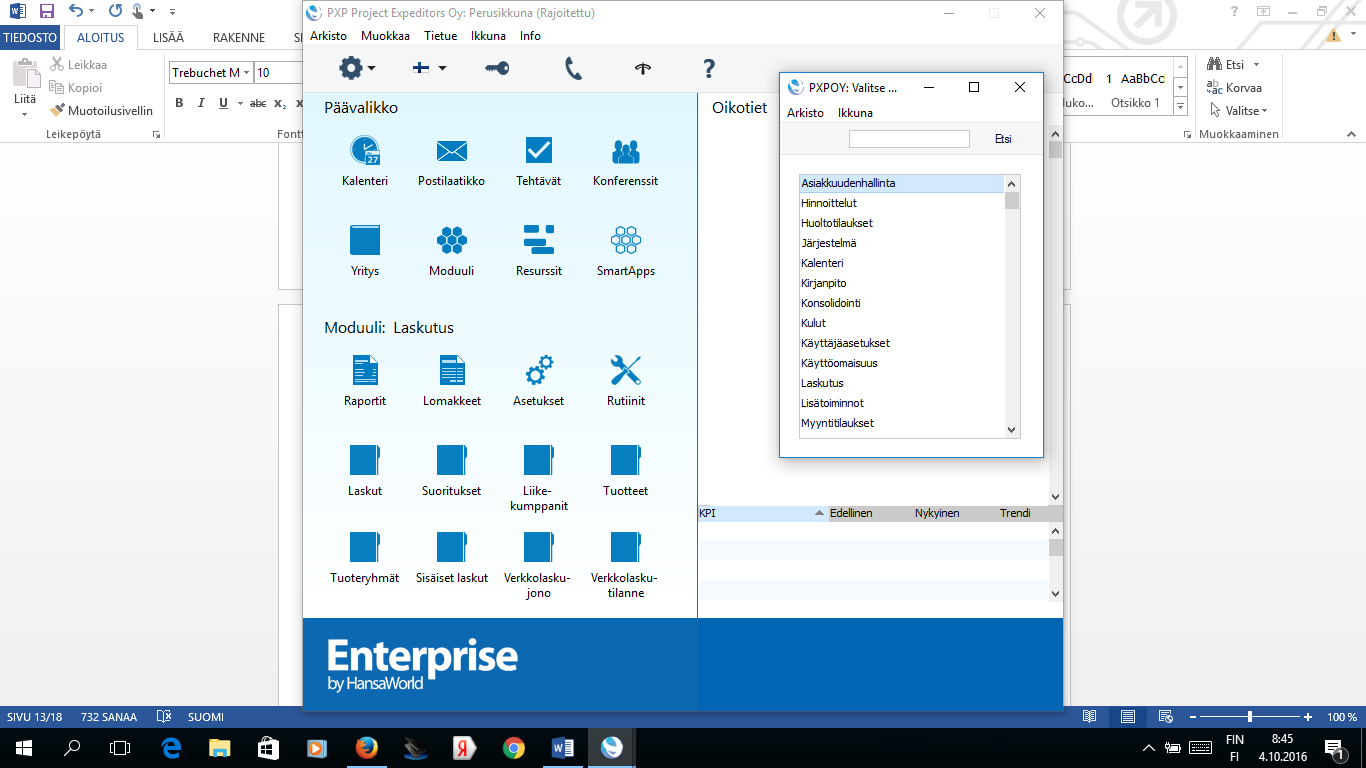Click Word zoom slider handle
This screenshot has height=768, width=1366.
[1250, 717]
